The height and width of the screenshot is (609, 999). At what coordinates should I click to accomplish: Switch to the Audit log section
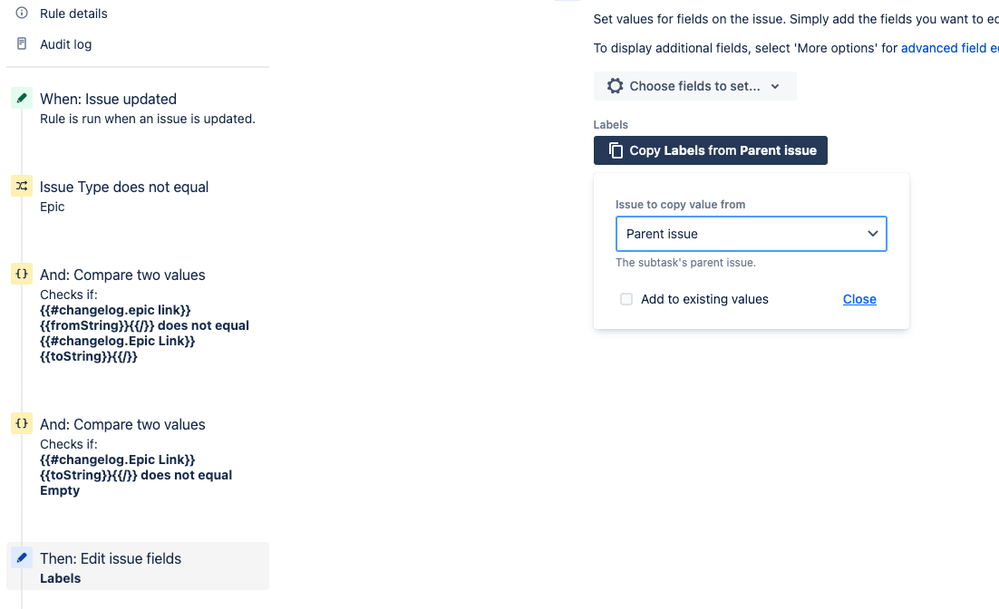pyautogui.click(x=65, y=44)
